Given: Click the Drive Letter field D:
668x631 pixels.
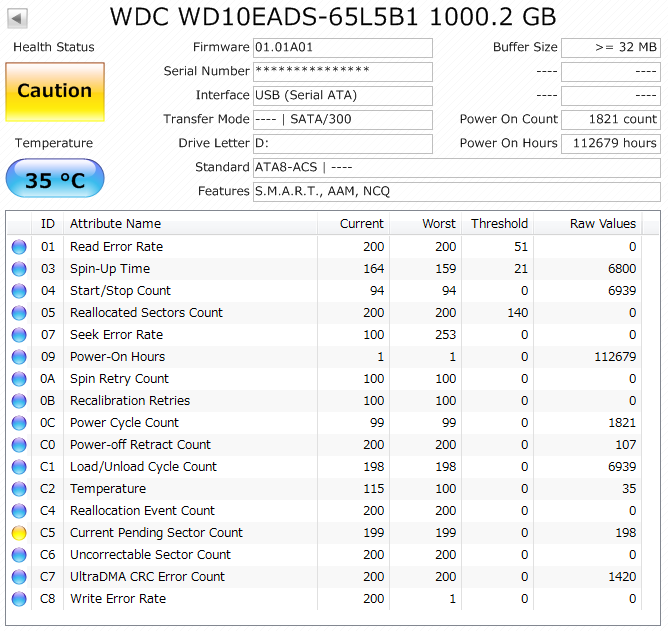Looking at the screenshot, I should point(343,144).
